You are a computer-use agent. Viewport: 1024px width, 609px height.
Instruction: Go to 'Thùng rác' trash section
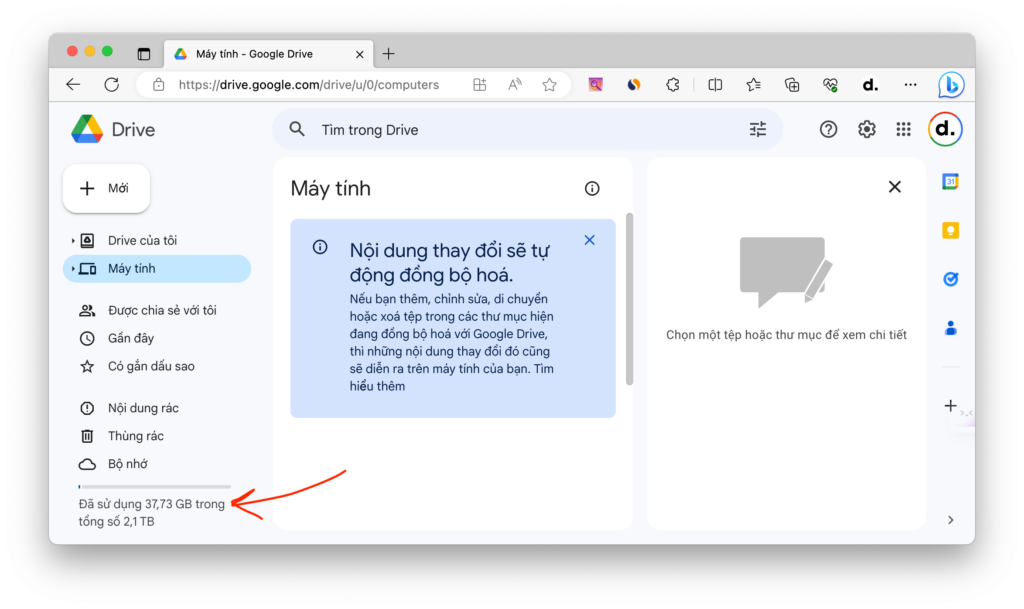135,436
